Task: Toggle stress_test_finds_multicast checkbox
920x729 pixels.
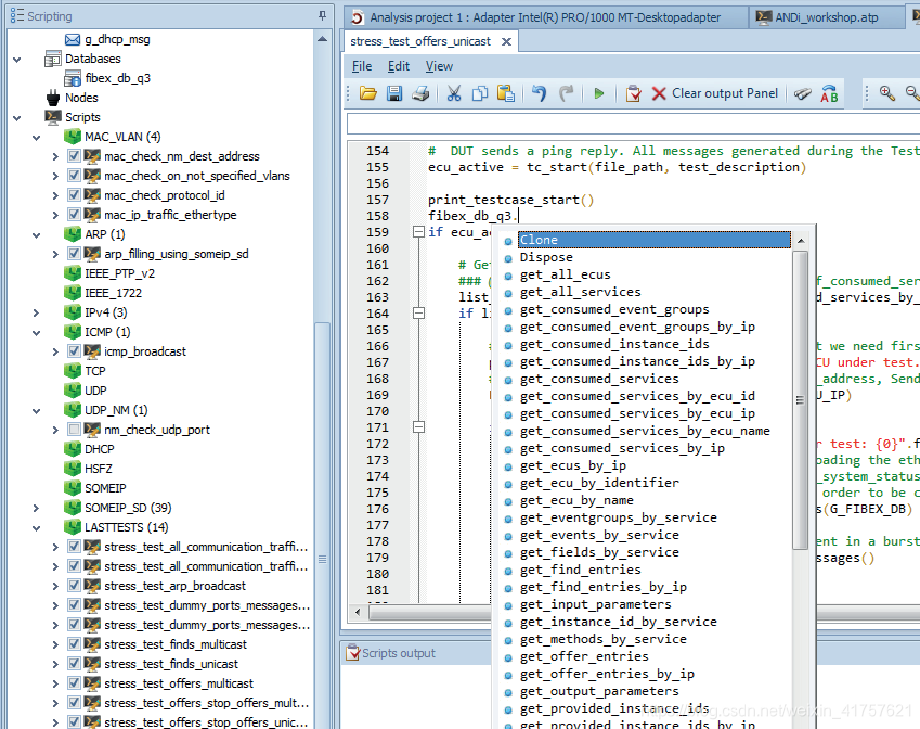Action: click(x=73, y=644)
